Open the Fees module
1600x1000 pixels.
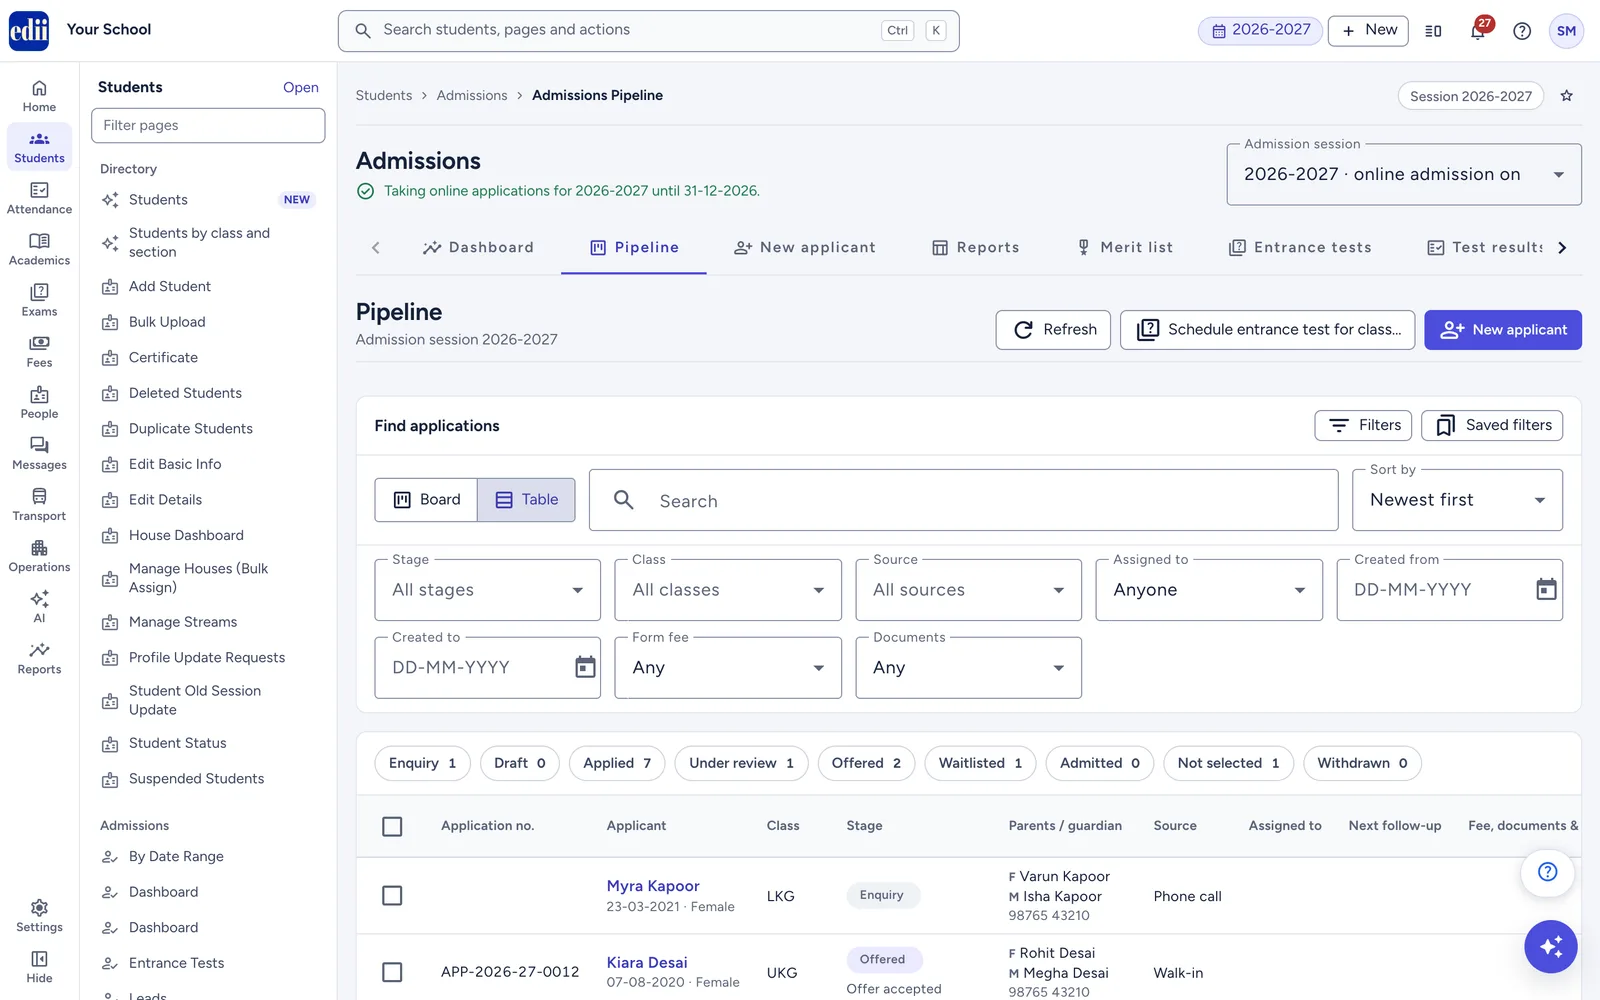39,351
